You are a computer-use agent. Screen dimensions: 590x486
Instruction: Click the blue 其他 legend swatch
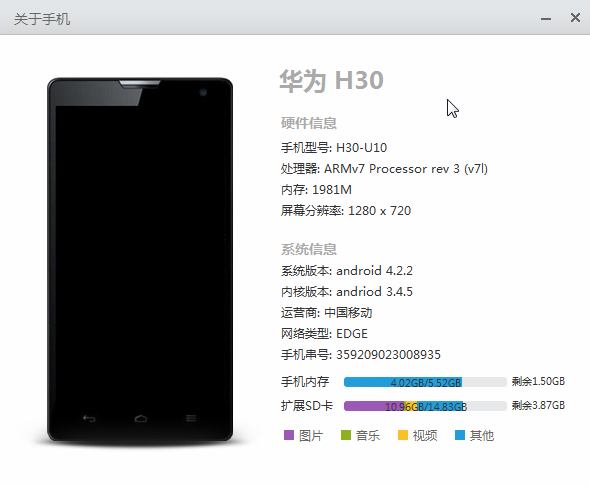460,435
